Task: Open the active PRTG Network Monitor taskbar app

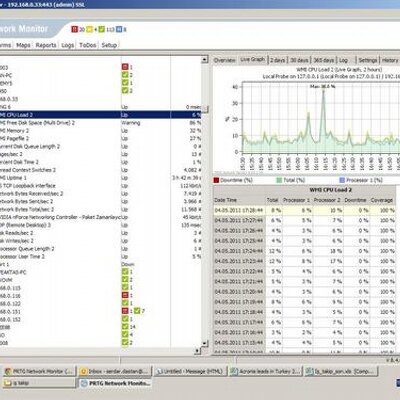Action: [115, 383]
